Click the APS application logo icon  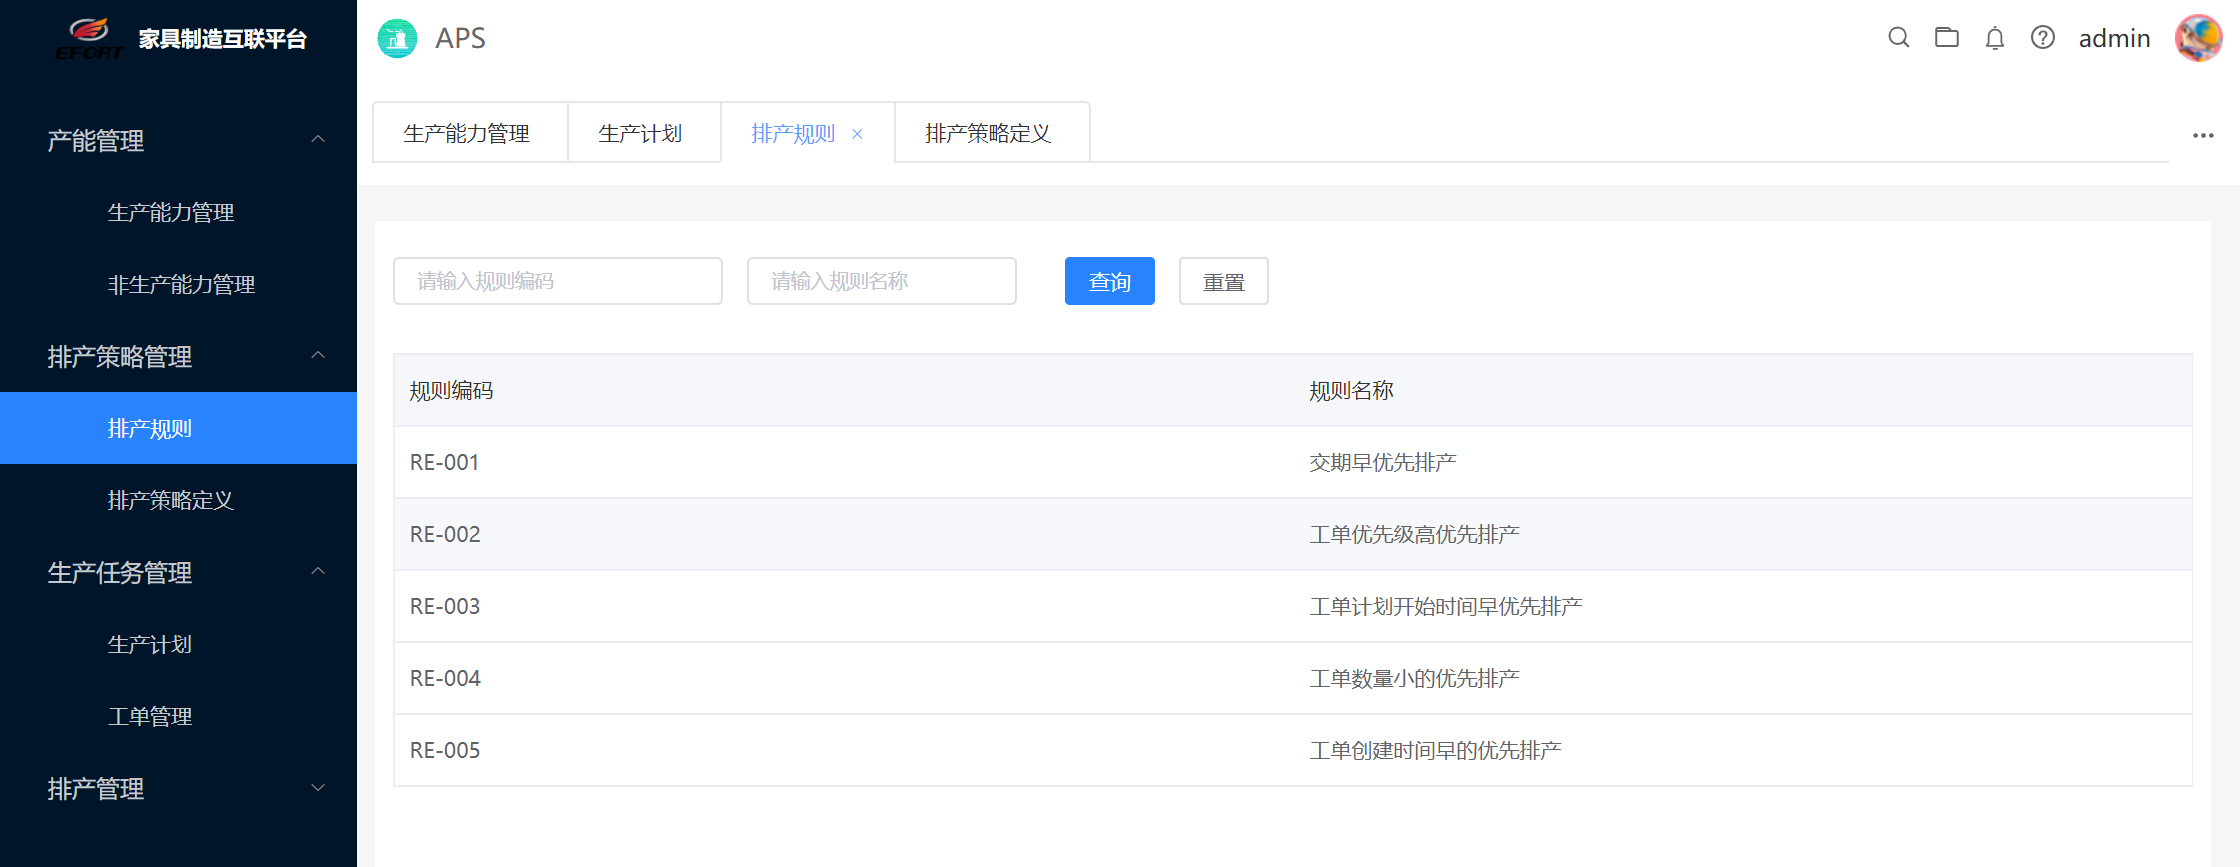pos(397,39)
